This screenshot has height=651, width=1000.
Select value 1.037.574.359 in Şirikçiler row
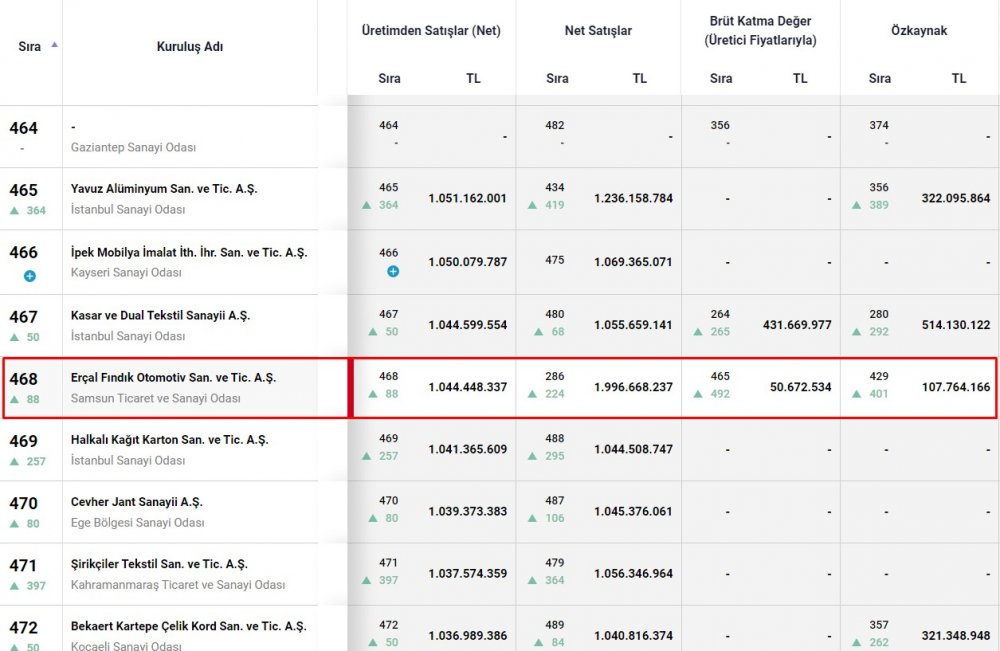click(467, 574)
